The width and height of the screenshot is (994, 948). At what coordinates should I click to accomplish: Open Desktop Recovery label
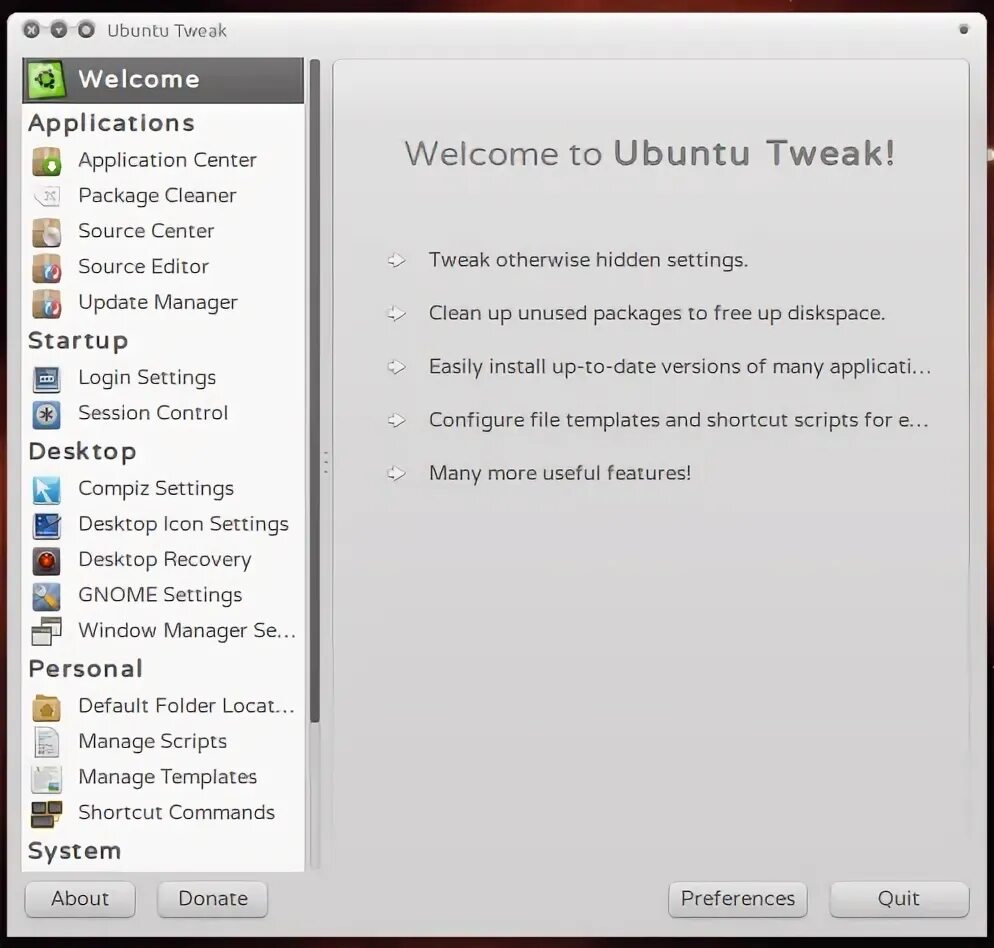pos(165,559)
